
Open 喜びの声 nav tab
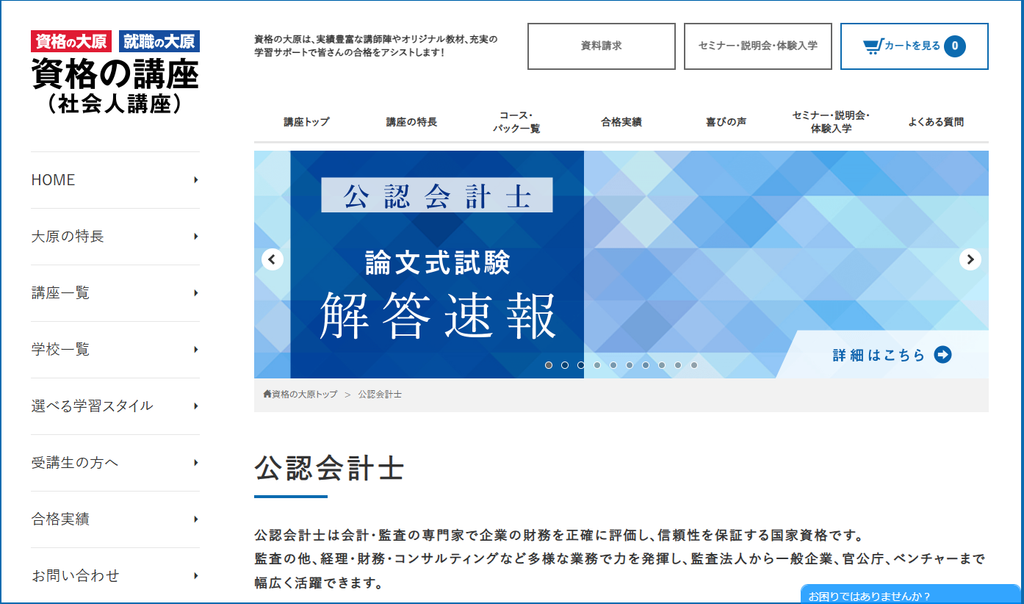click(x=726, y=122)
